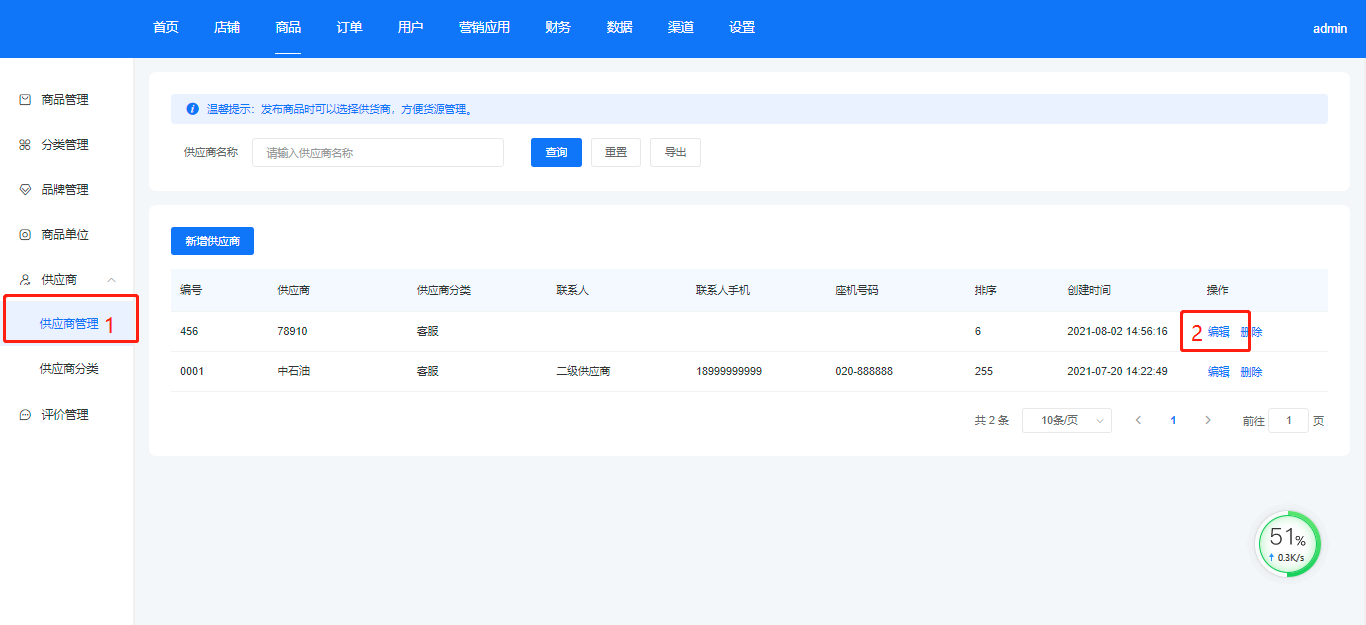Click the blue info tip icon

point(192,109)
